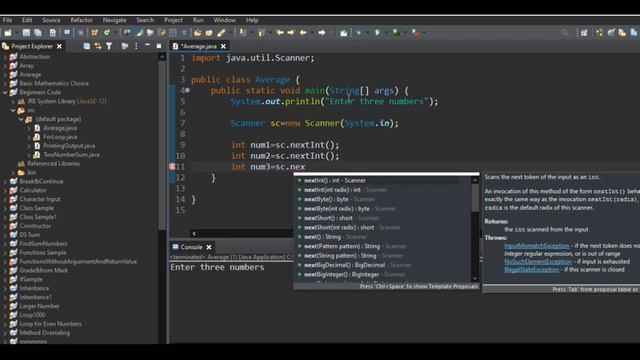Image resolution: width=640 pixels, height=360 pixels.
Task: Select ForLoop.java in Project Explorer
Action: click(60, 137)
